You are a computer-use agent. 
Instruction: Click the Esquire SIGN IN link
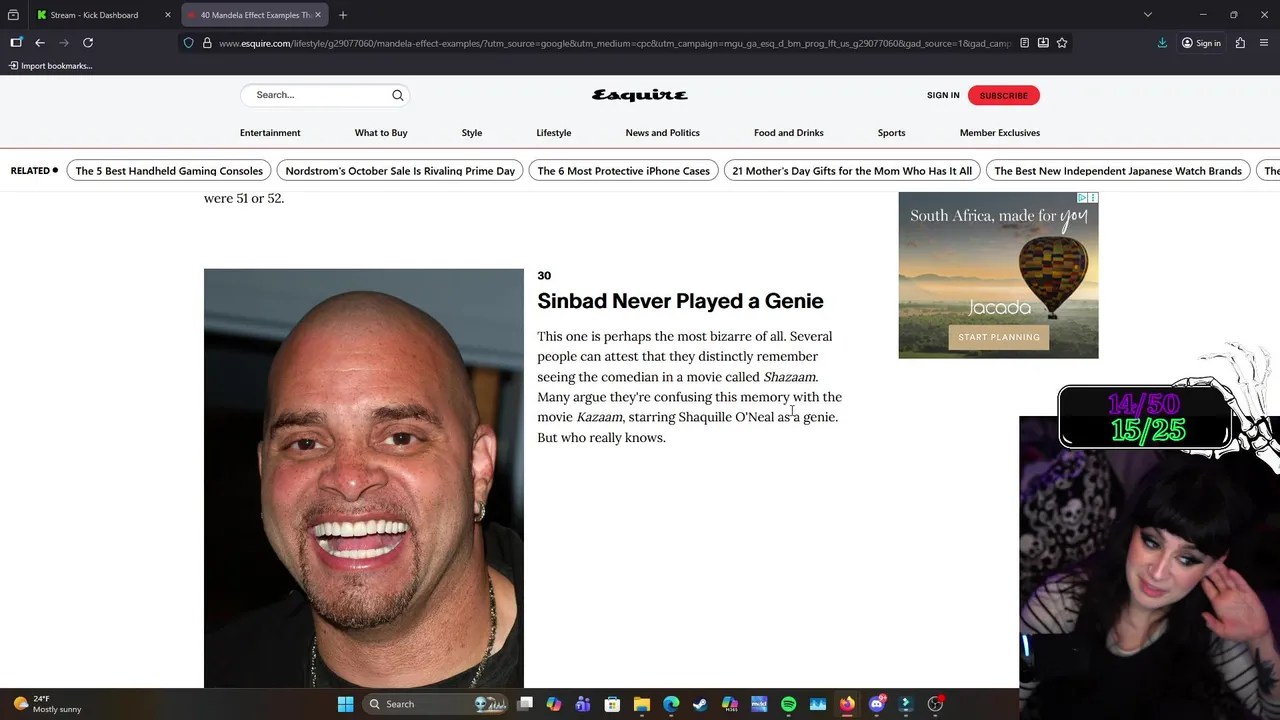(943, 95)
